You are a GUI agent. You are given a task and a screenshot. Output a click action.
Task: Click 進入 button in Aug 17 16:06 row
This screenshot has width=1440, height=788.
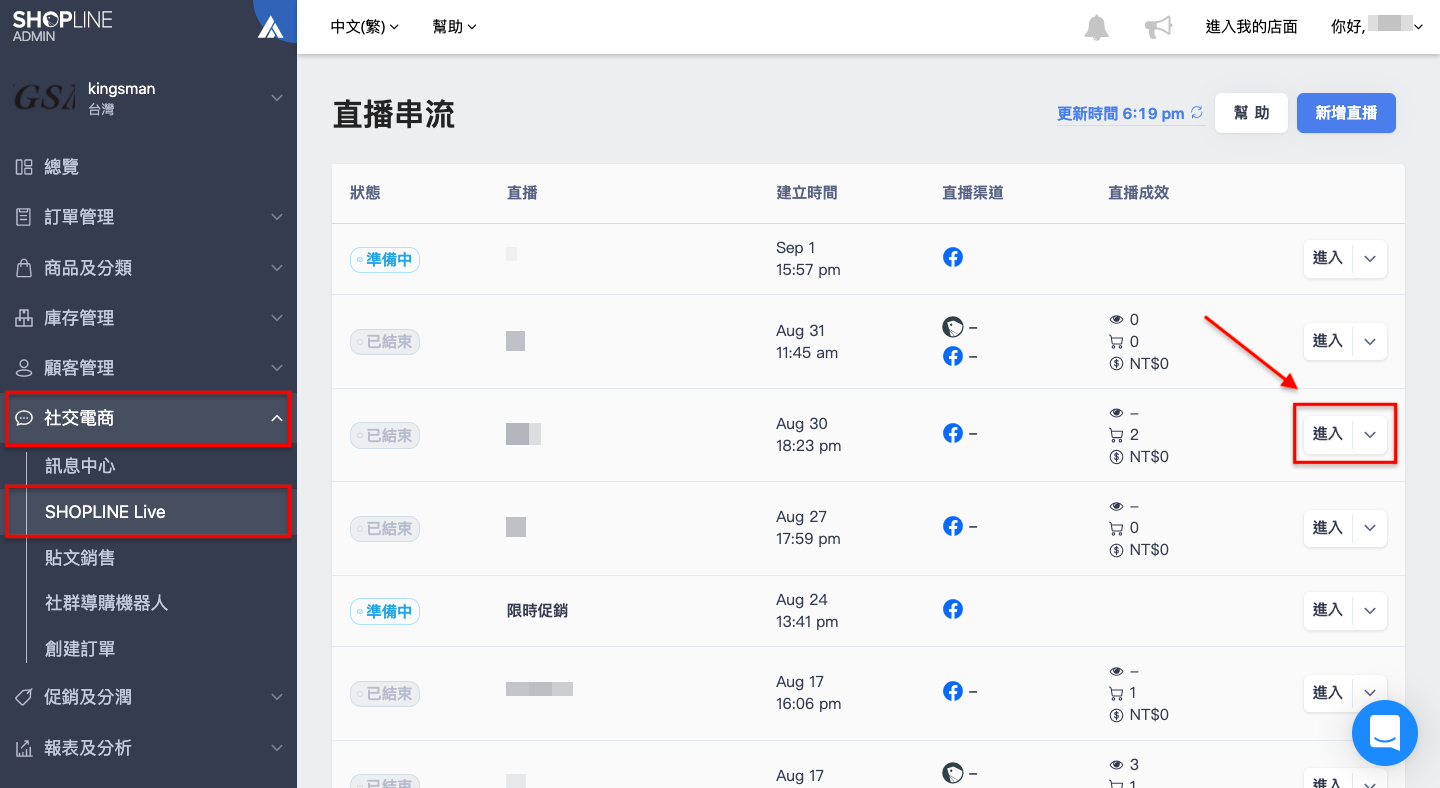click(x=1328, y=693)
